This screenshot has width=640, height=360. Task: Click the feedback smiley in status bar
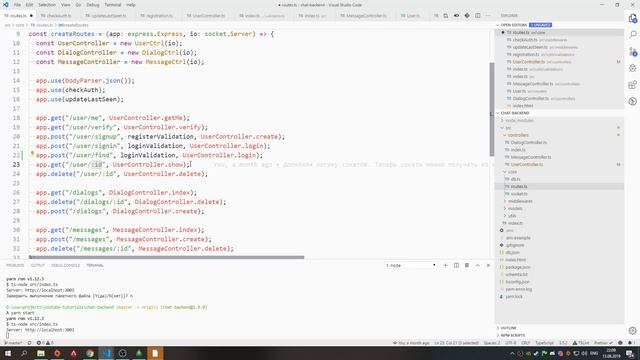point(620,343)
